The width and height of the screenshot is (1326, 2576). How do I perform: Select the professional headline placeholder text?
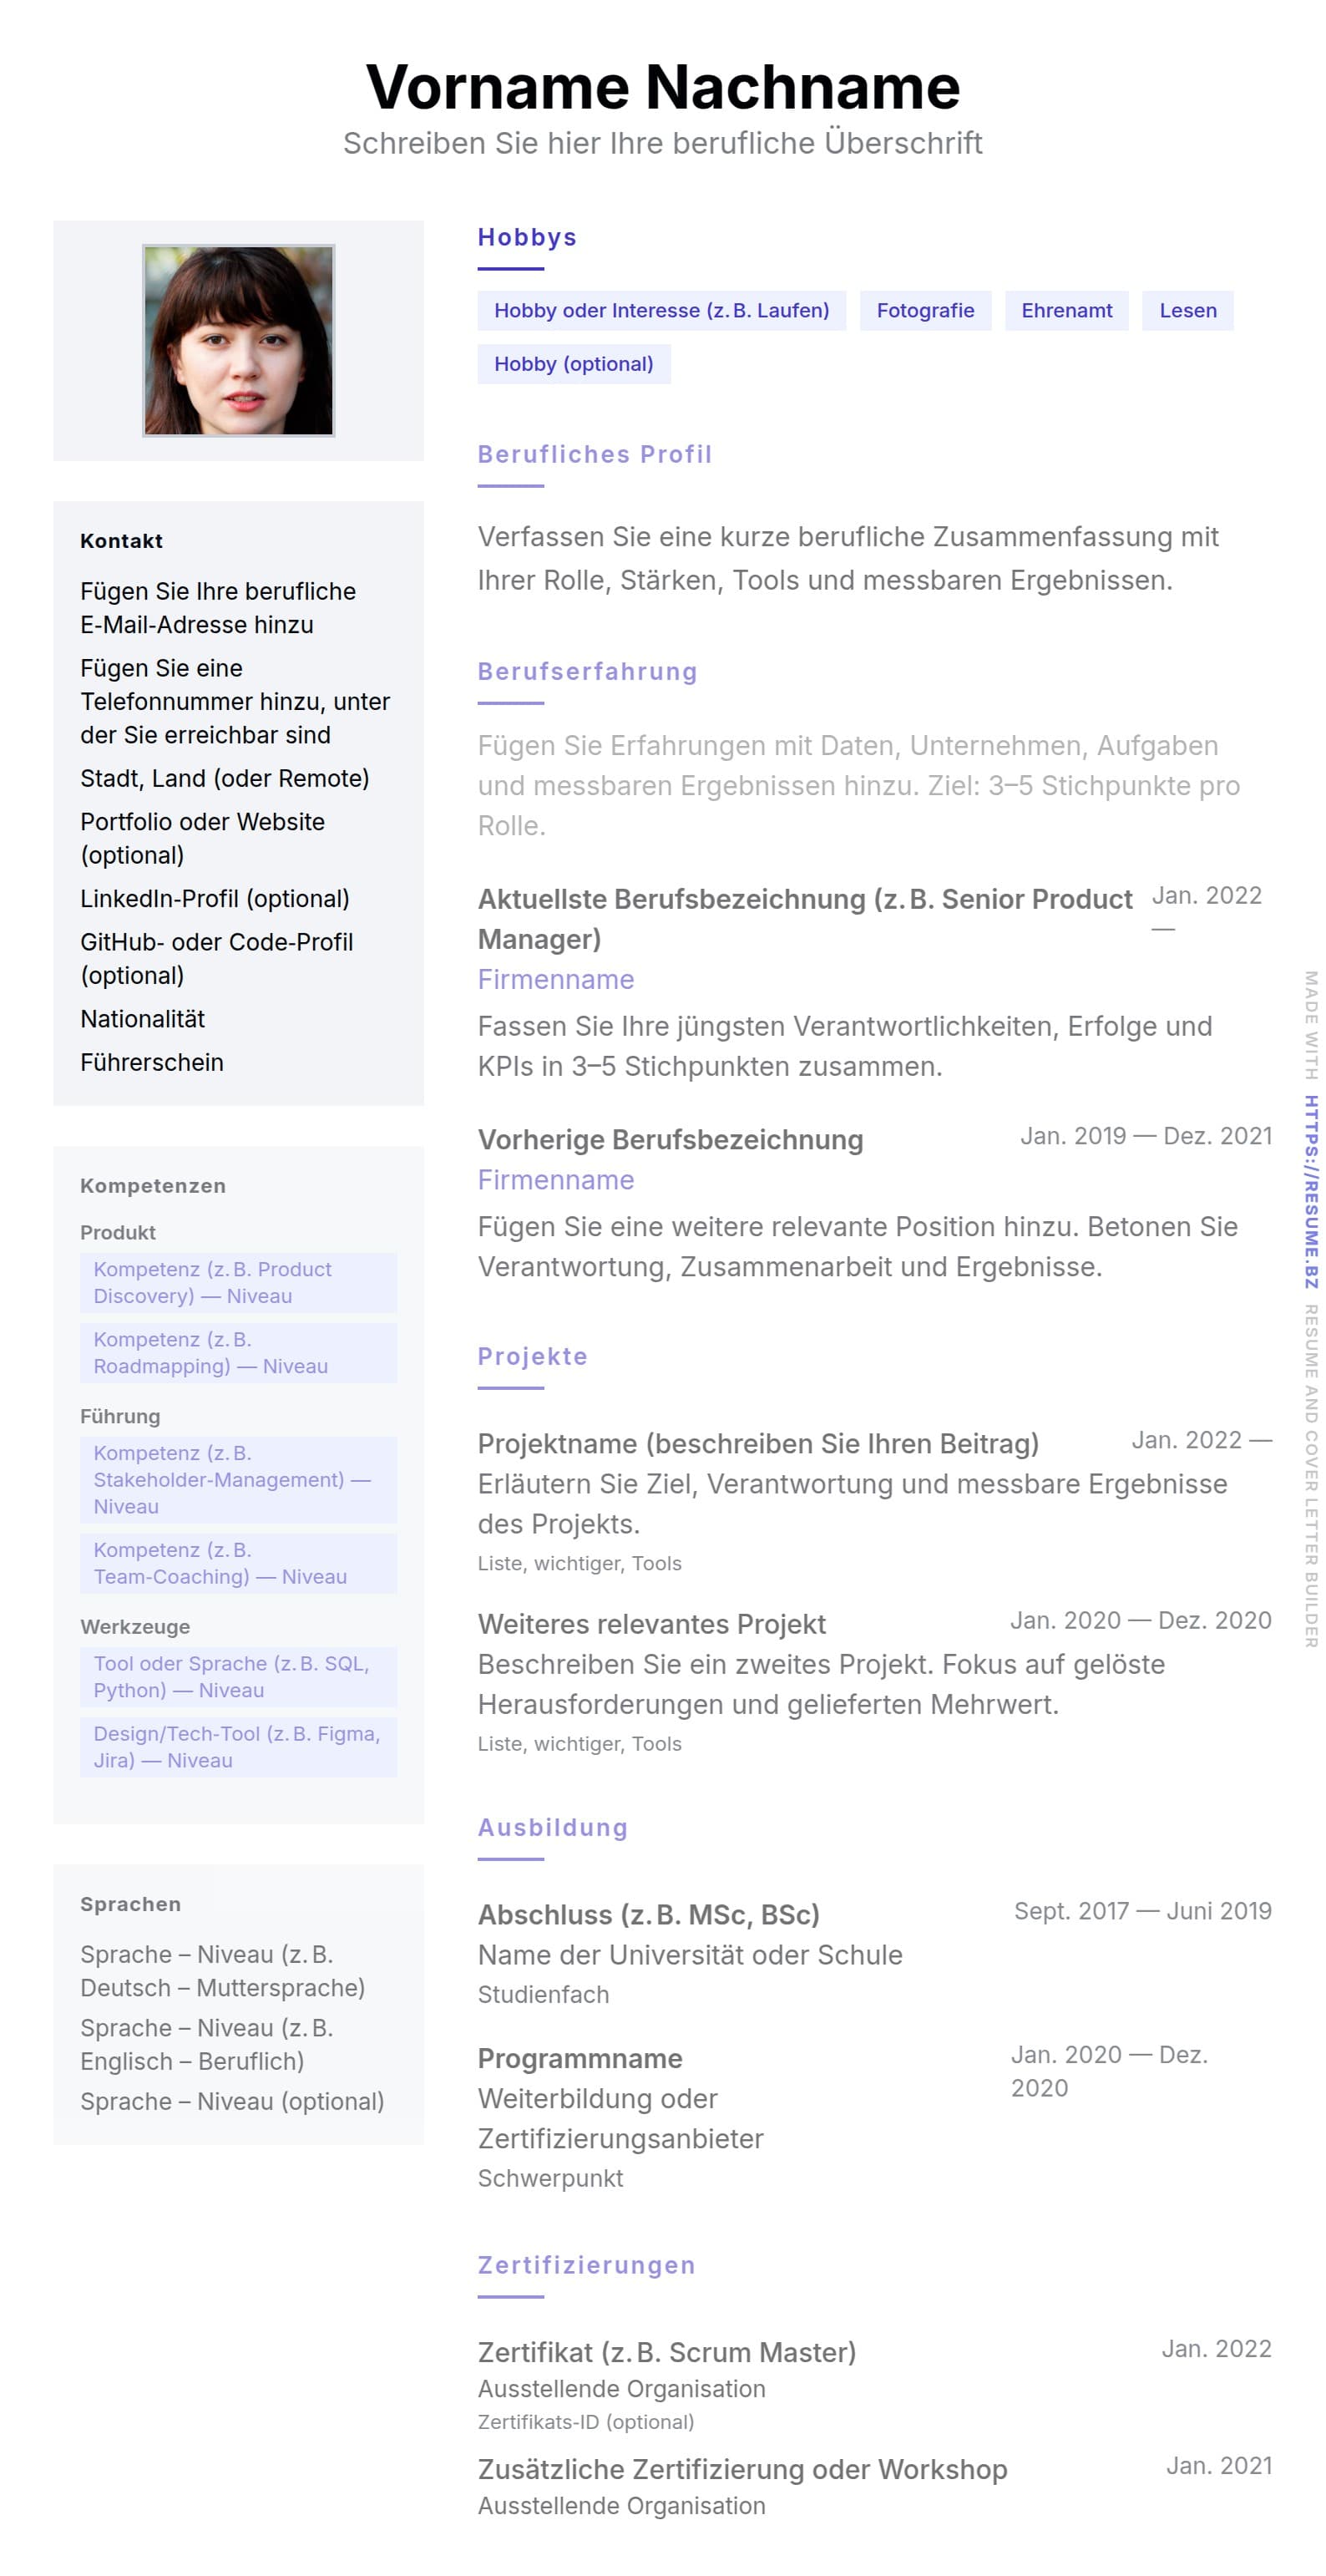tap(662, 143)
